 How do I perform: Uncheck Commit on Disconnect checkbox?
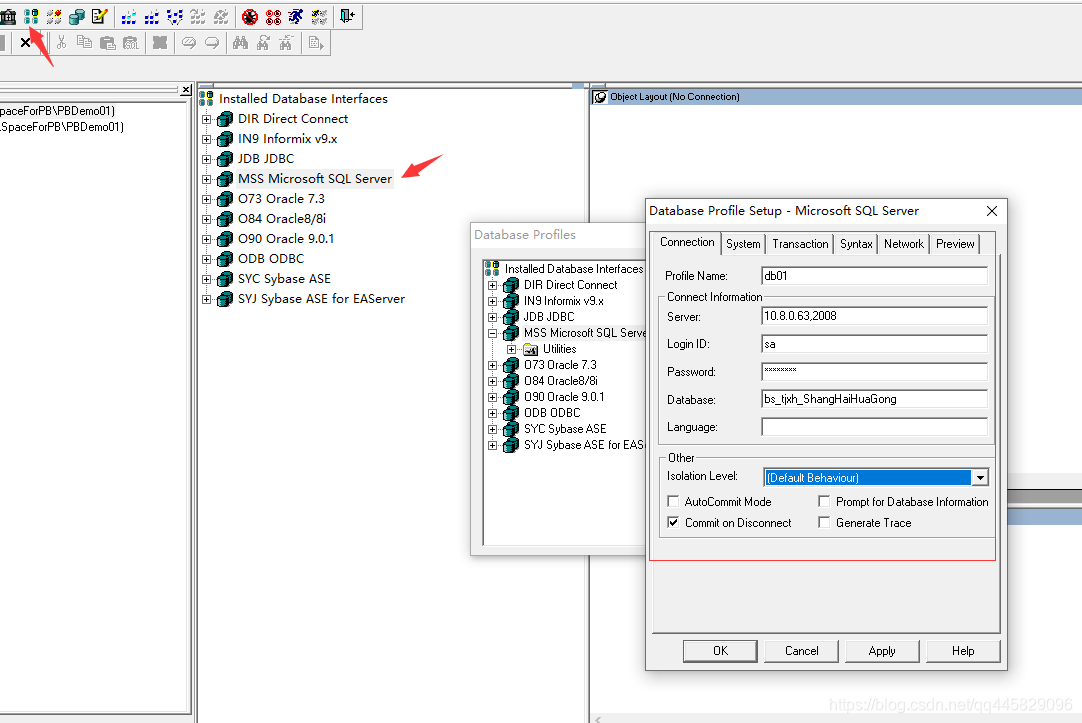click(673, 522)
